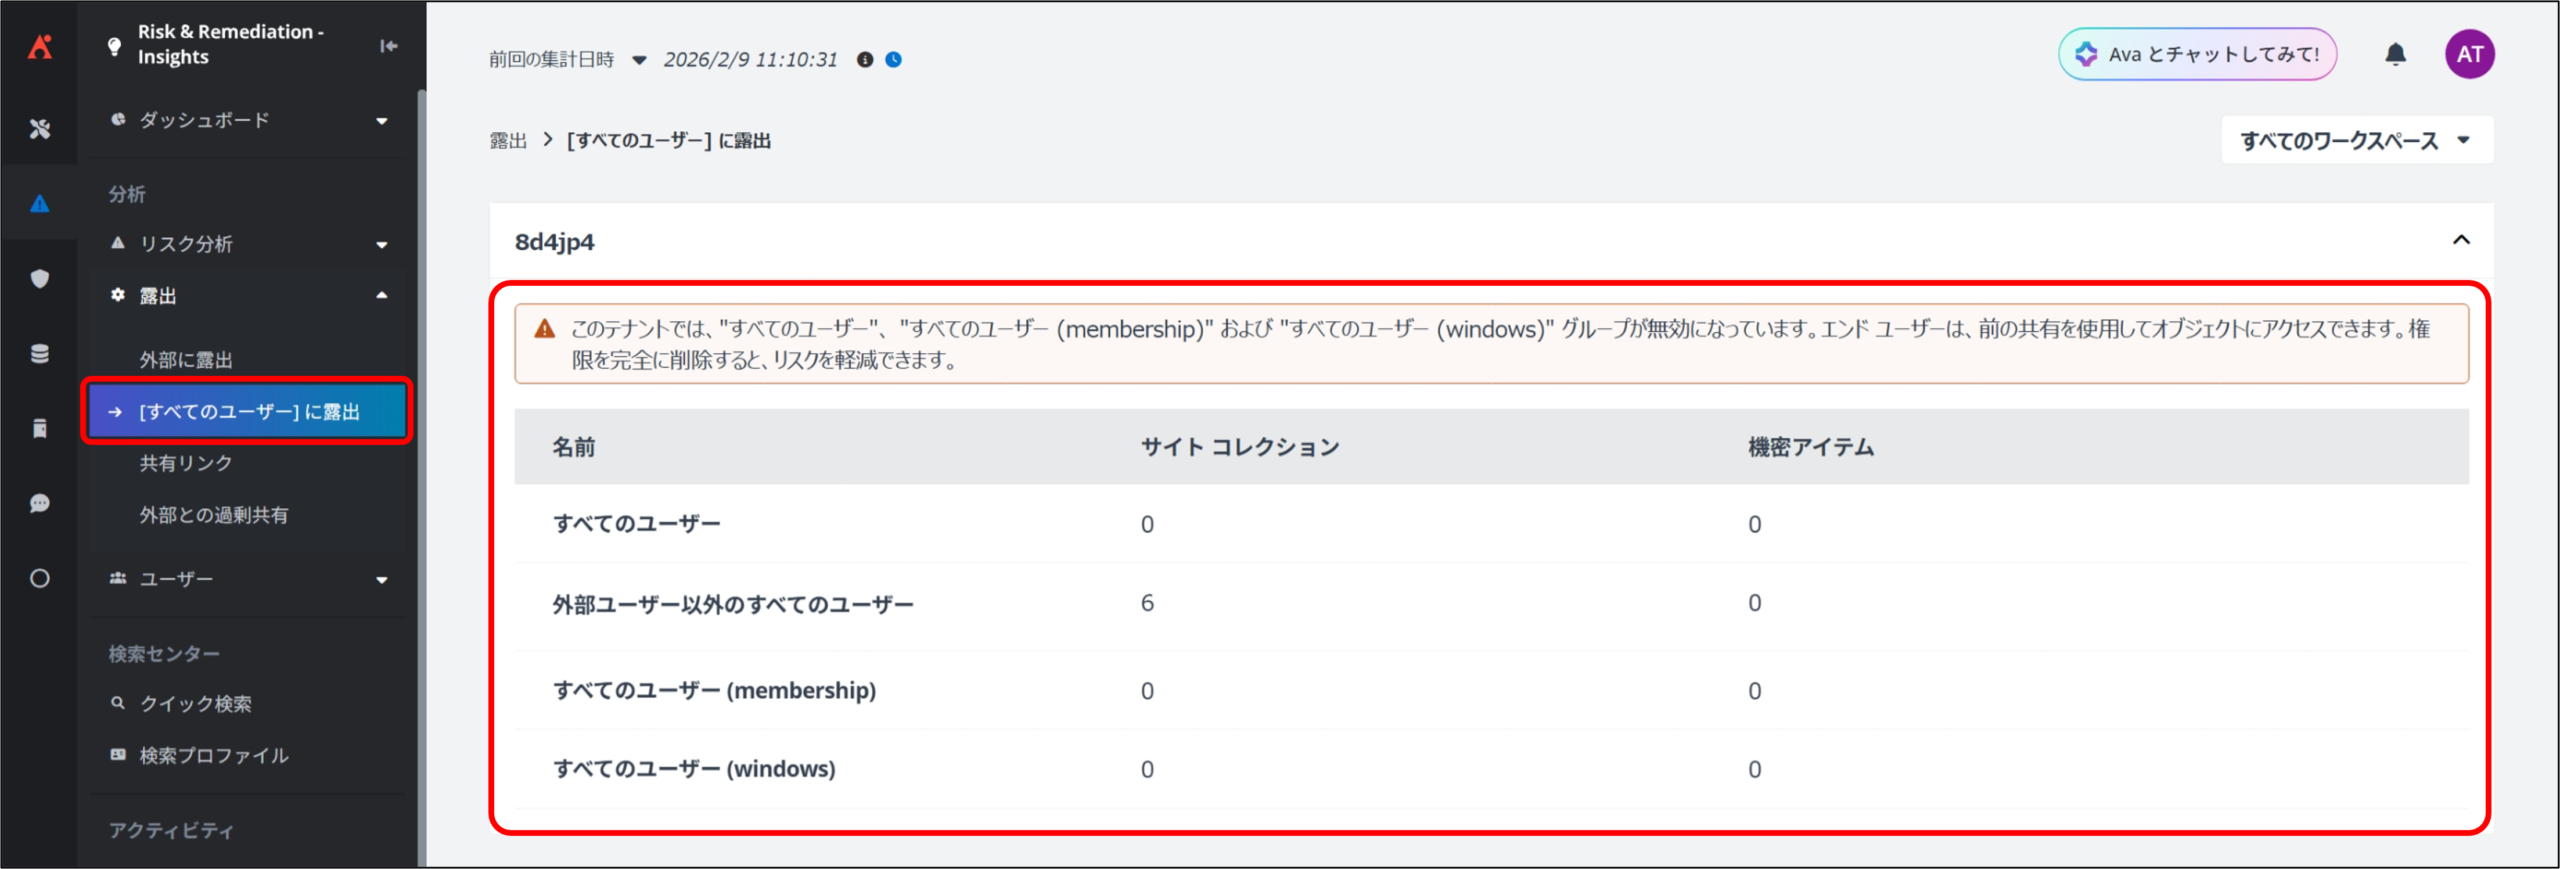2560x869 pixels.
Task: Select the shield icon in left rail
Action: 40,279
